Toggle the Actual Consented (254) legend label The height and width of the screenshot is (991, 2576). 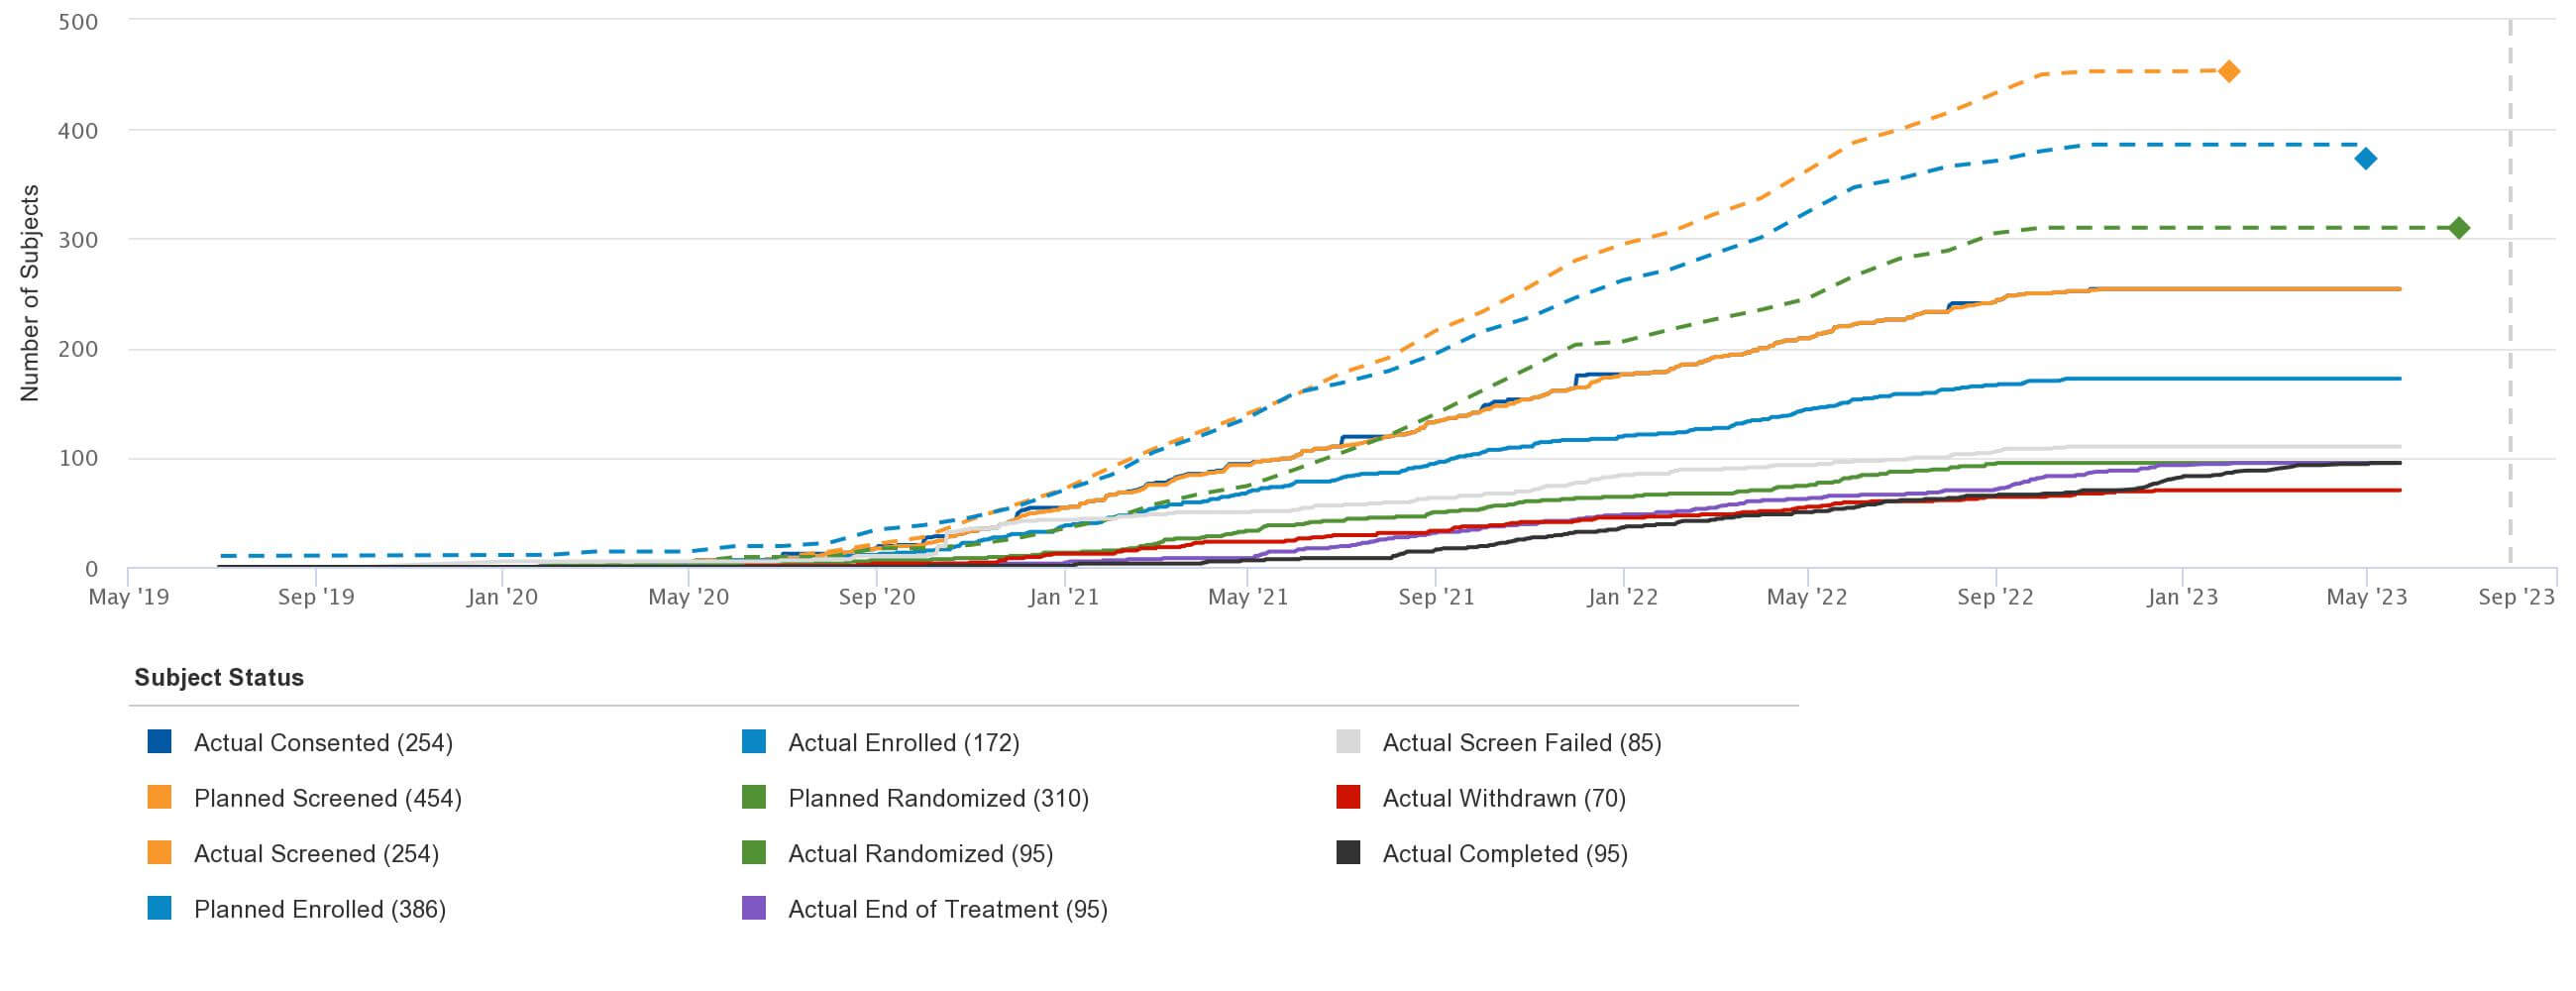click(x=322, y=743)
